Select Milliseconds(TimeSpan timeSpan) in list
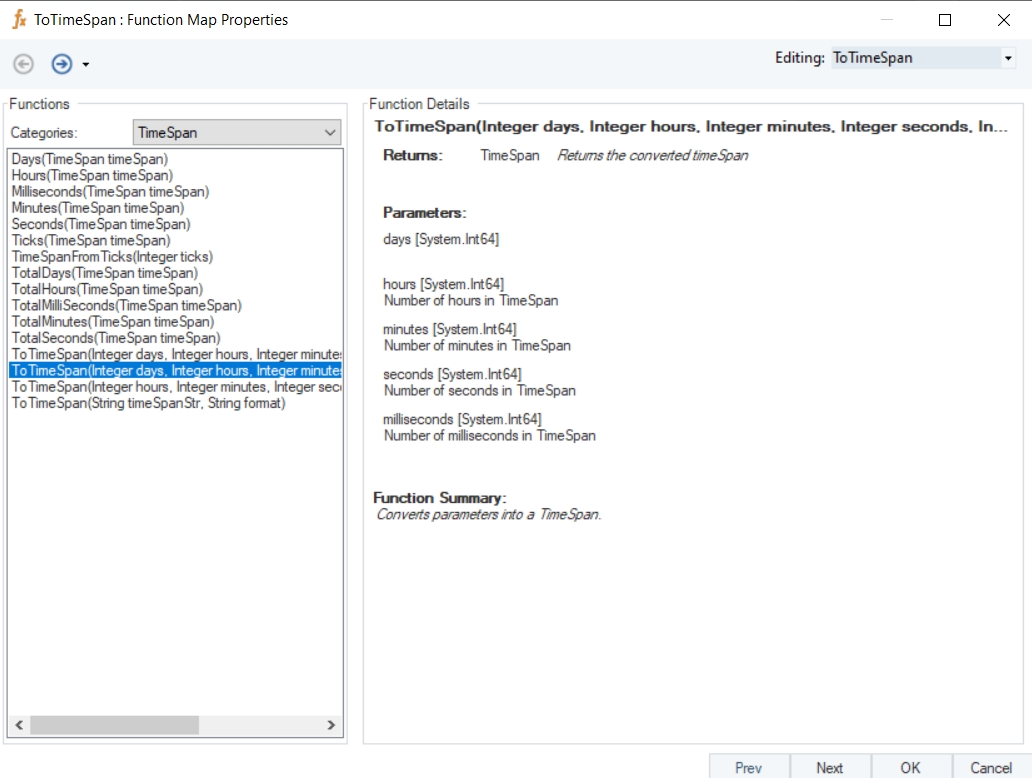Viewport: 1032px width, 778px height. click(x=110, y=191)
